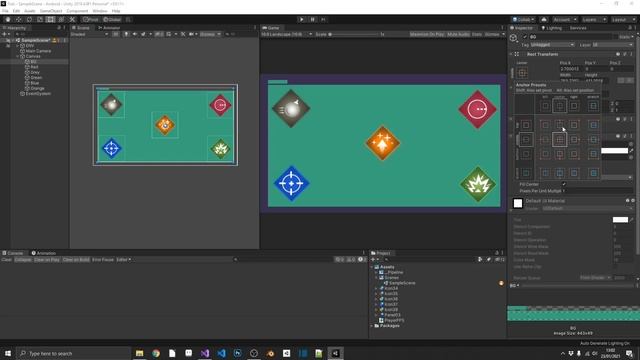Select the Red object in Hierarchy
The image size is (640, 360).
[34, 67]
